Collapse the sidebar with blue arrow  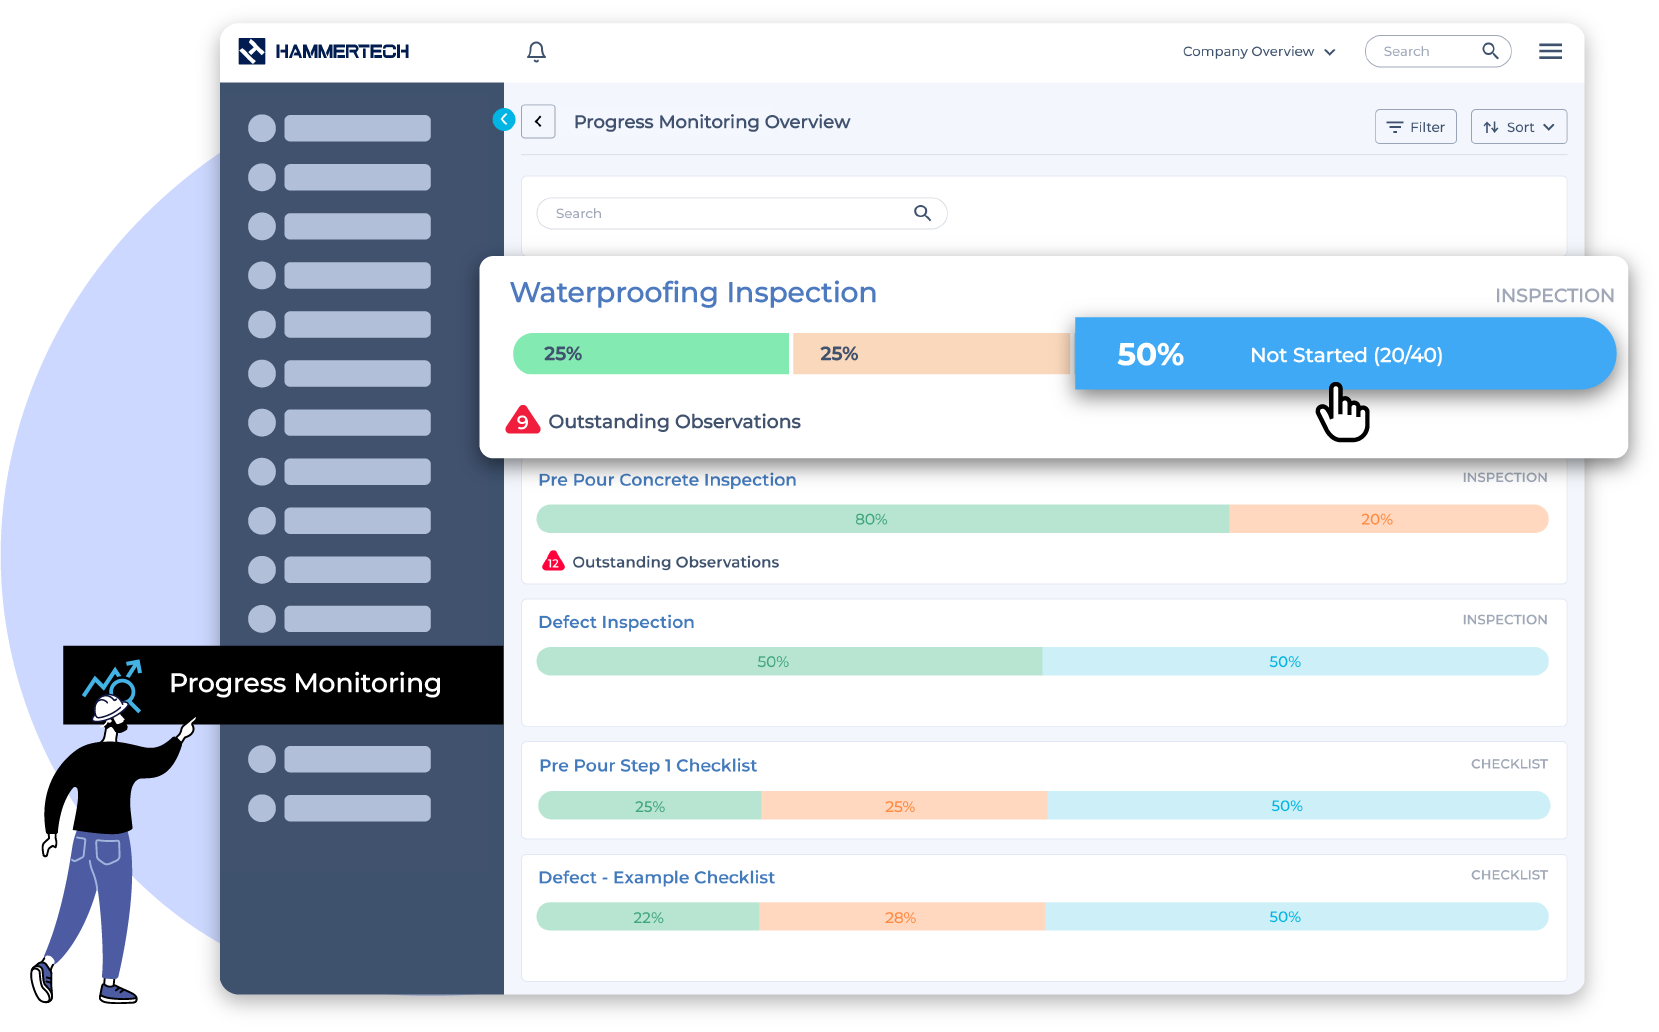[x=504, y=120]
